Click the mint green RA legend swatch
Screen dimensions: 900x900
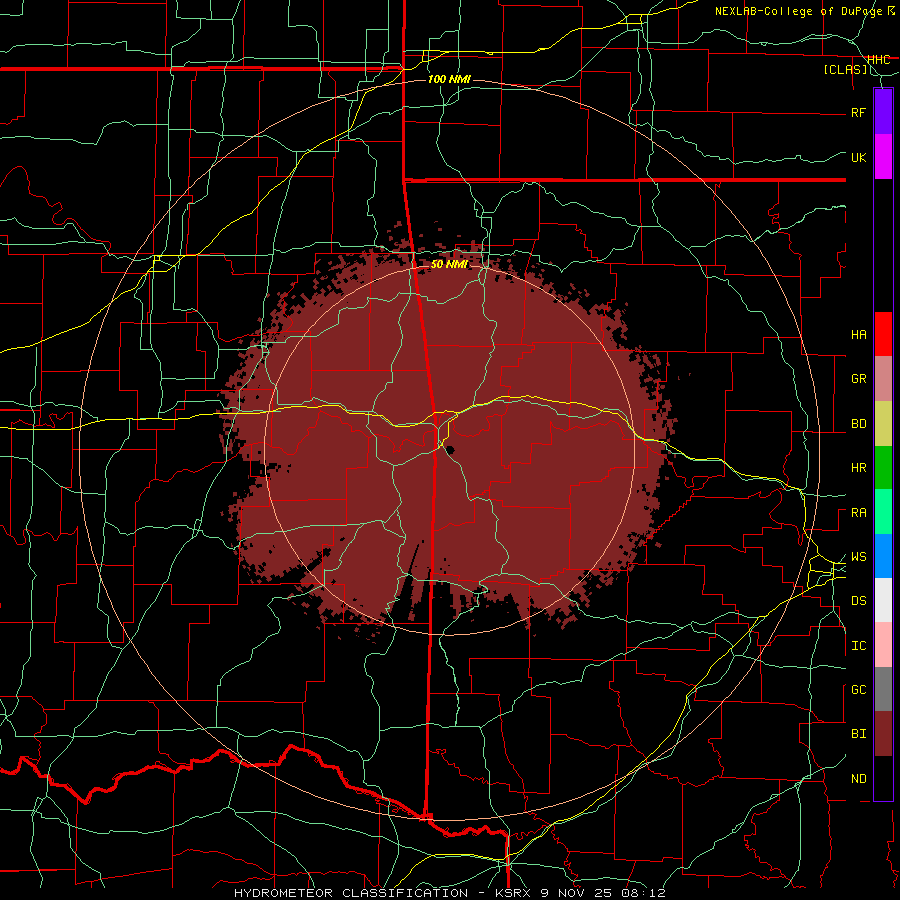coord(883,512)
